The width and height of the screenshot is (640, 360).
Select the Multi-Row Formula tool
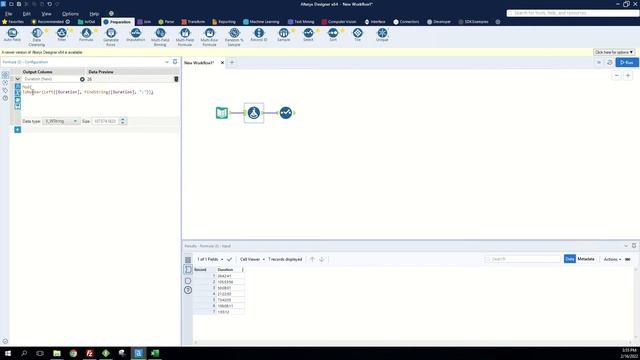(x=209, y=37)
